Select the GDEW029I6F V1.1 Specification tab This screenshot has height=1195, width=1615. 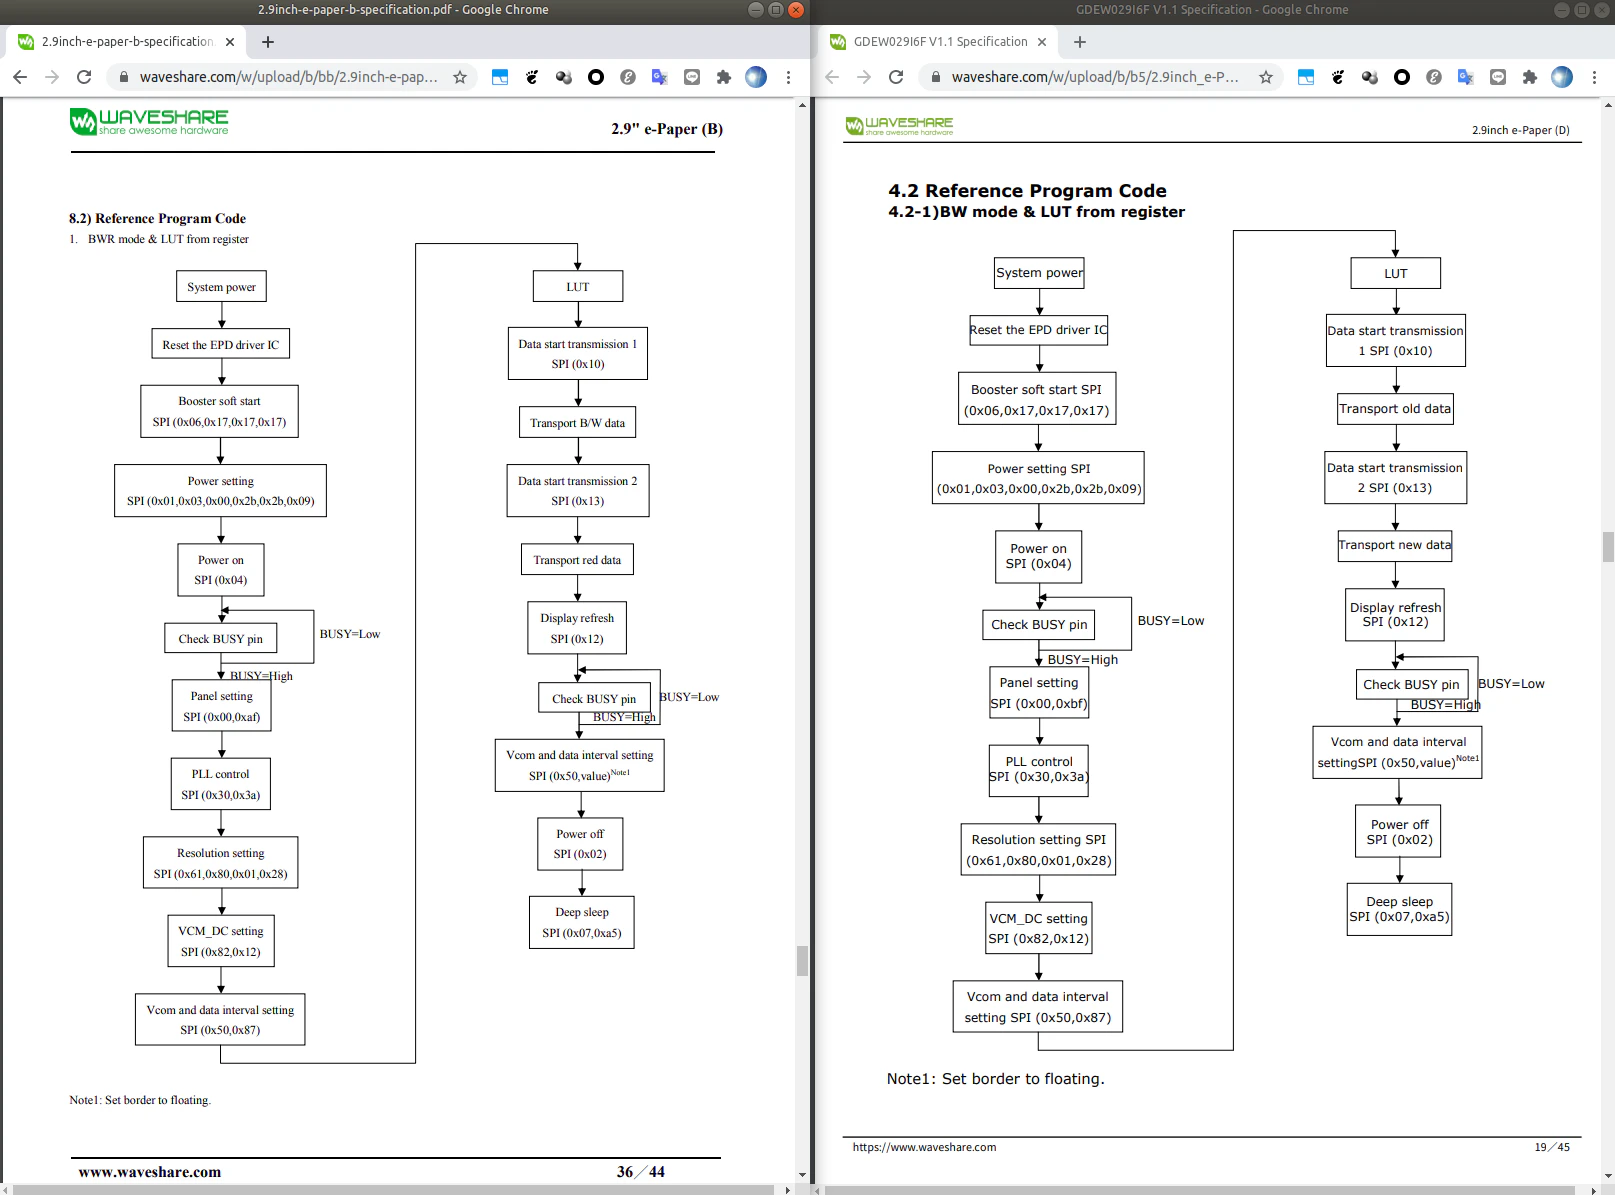(939, 42)
